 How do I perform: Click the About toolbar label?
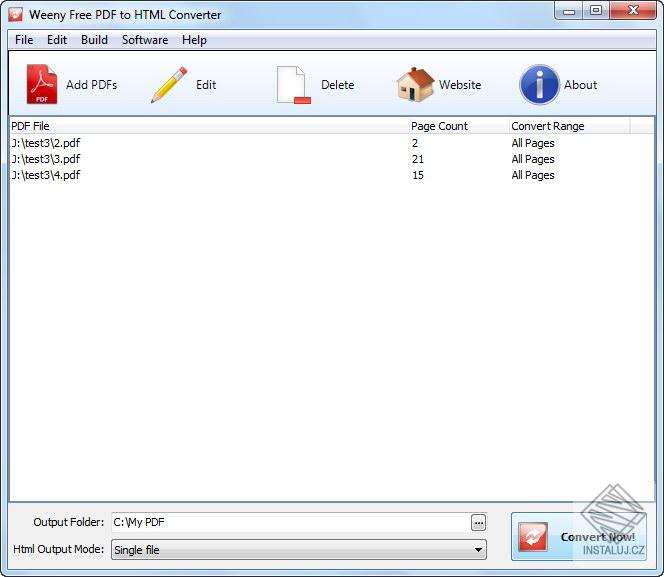(x=581, y=85)
